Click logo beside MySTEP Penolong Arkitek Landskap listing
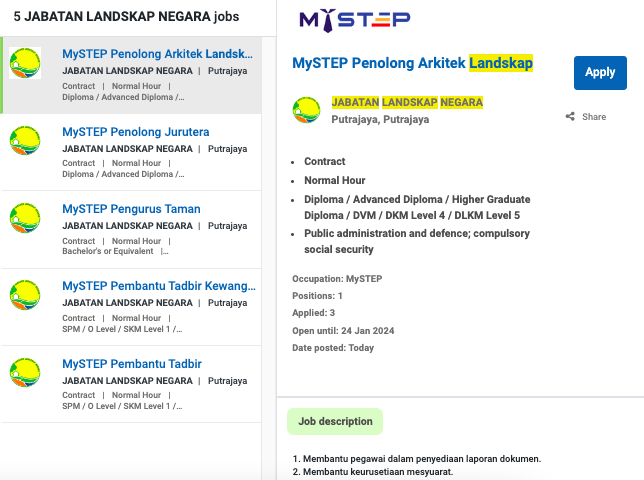The height and width of the screenshot is (480, 644). pyautogui.click(x=25, y=63)
